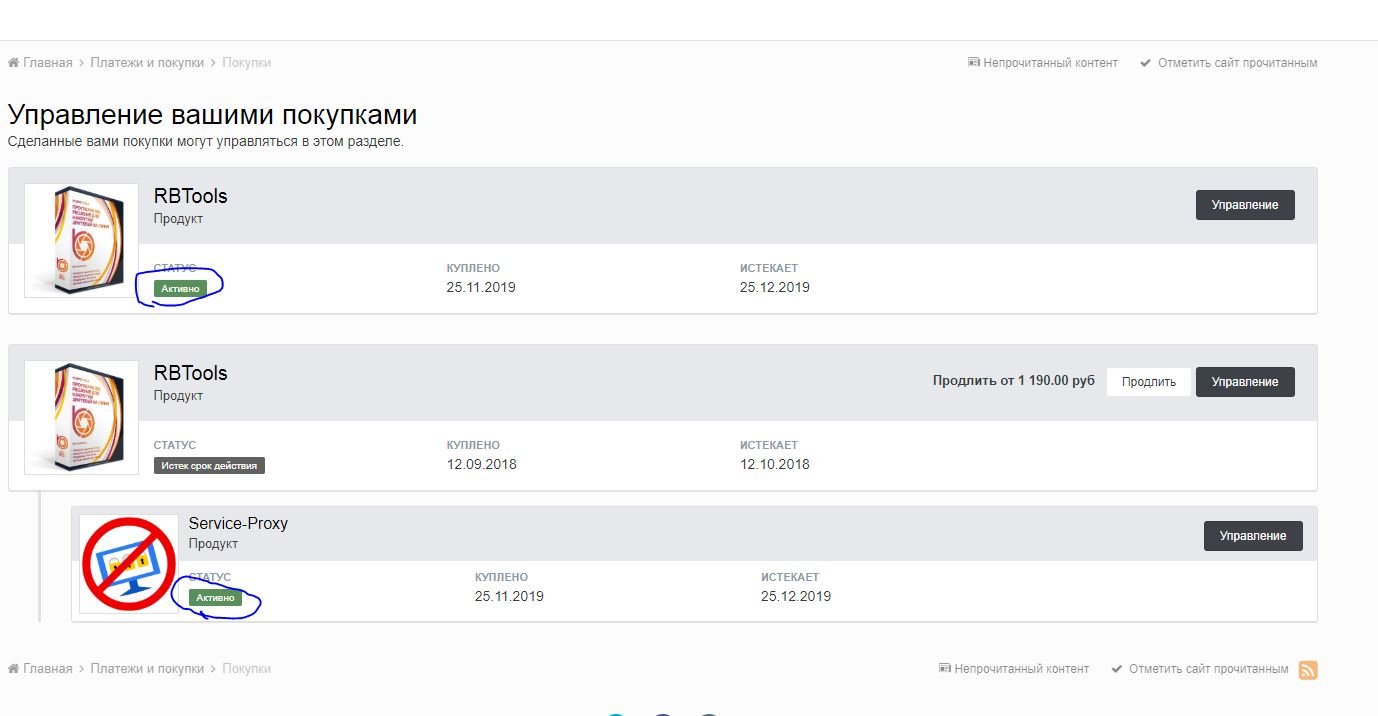Open Платежи и покупки in bottom breadcrumb
Screen dimensions: 1378x716
tap(146, 669)
